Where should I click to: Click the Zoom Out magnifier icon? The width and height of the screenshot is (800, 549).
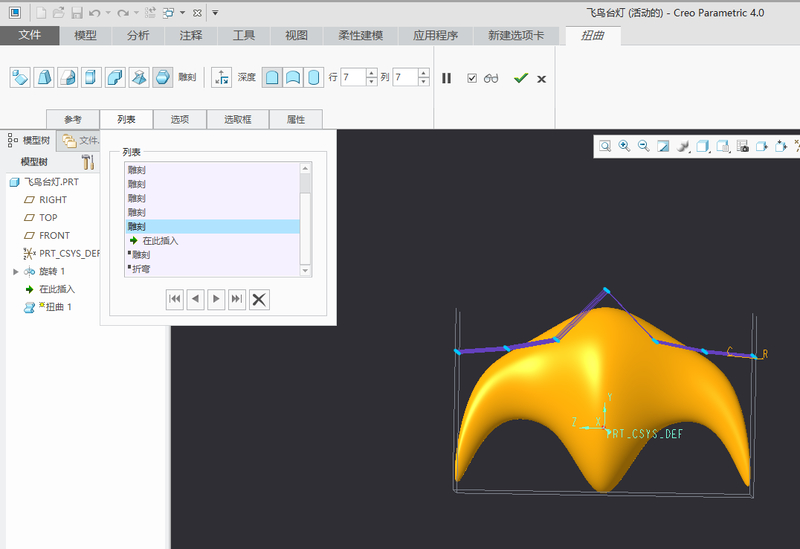(x=644, y=146)
